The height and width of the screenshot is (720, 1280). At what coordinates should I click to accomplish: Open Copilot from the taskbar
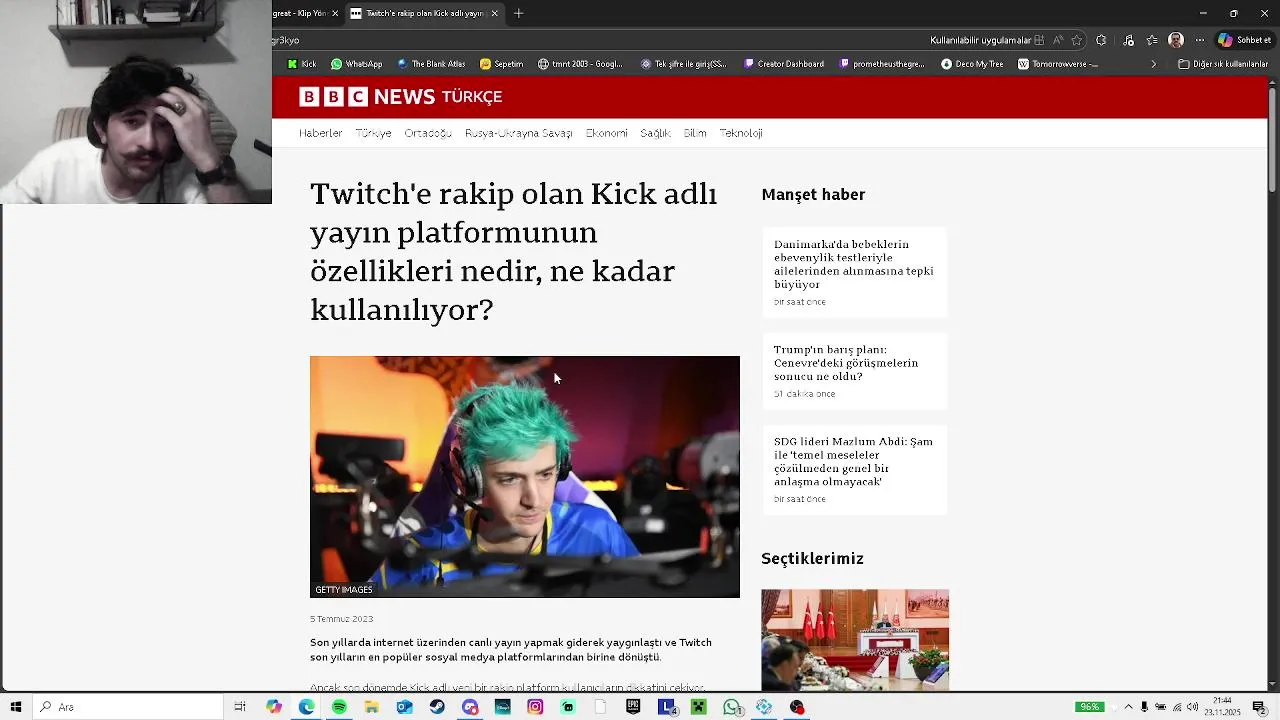point(274,707)
